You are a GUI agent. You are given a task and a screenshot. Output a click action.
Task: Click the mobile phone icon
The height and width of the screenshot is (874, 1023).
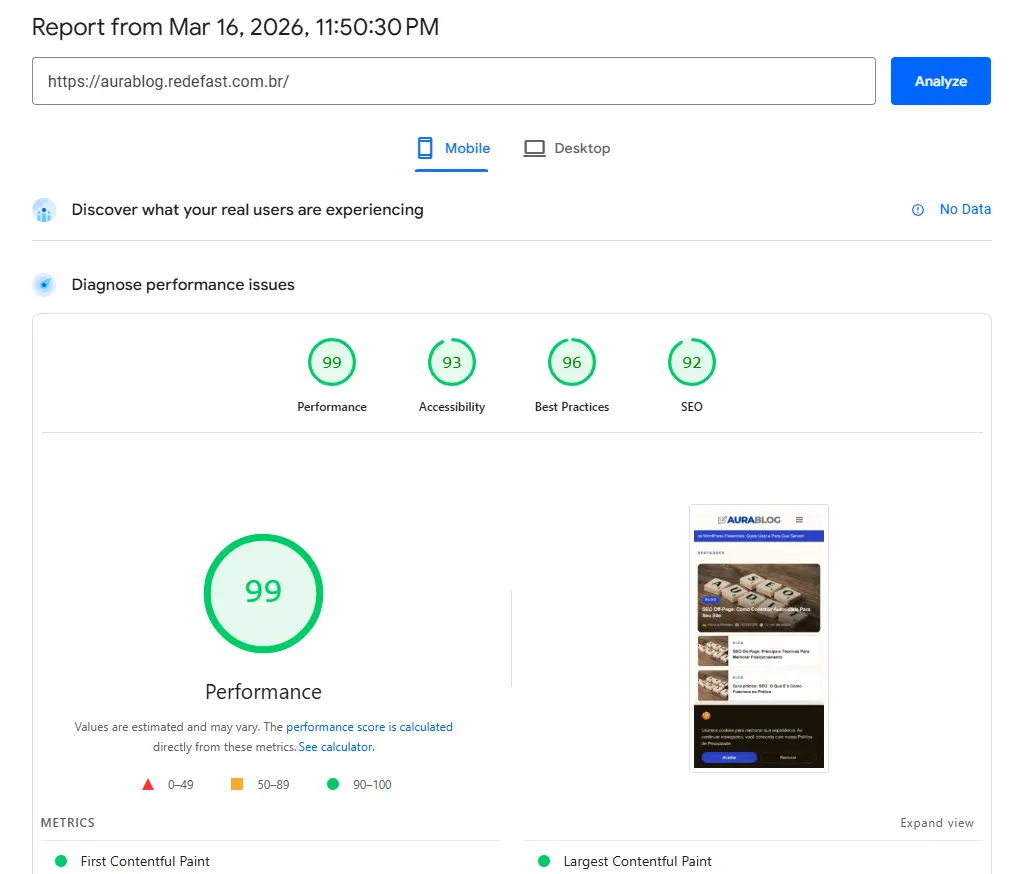point(425,148)
